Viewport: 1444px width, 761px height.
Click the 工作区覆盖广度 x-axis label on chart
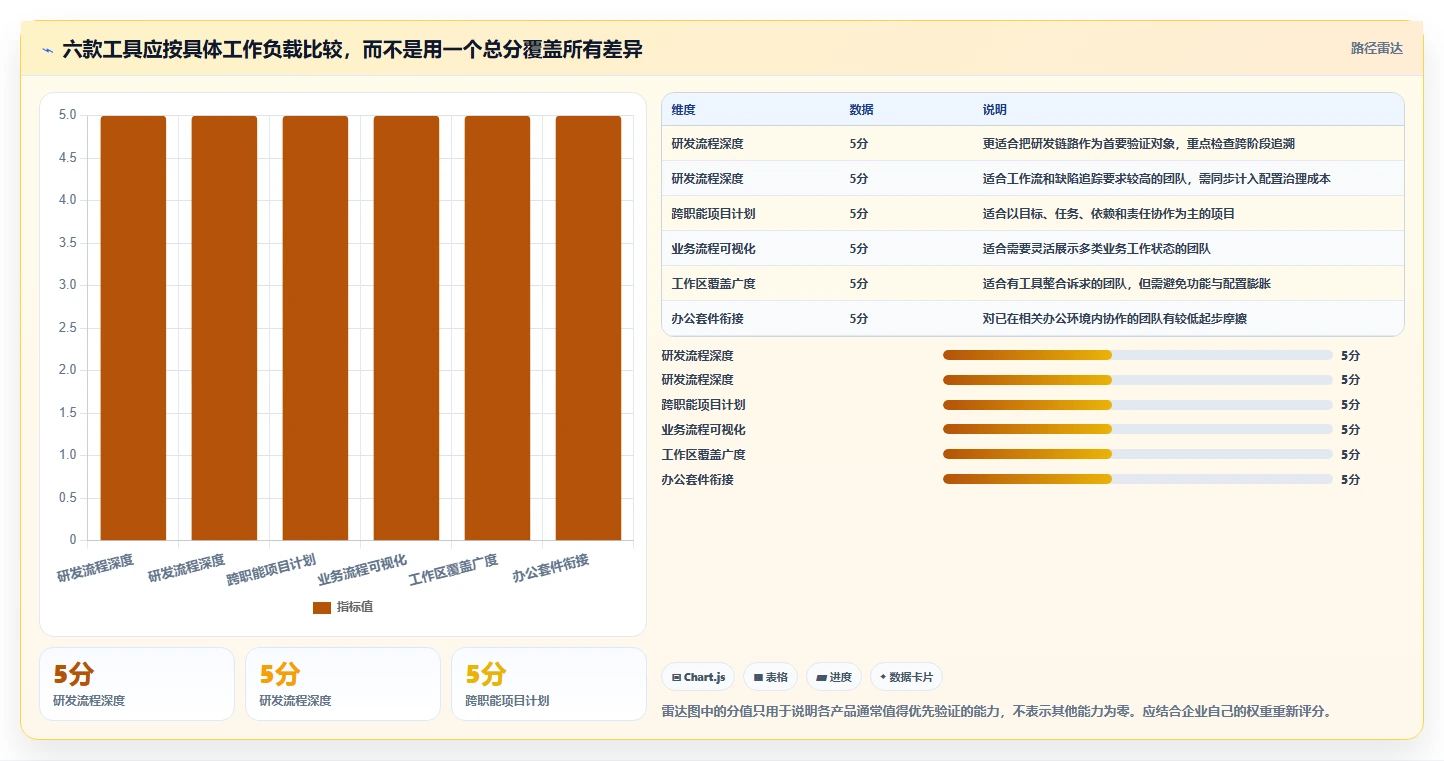(x=453, y=569)
